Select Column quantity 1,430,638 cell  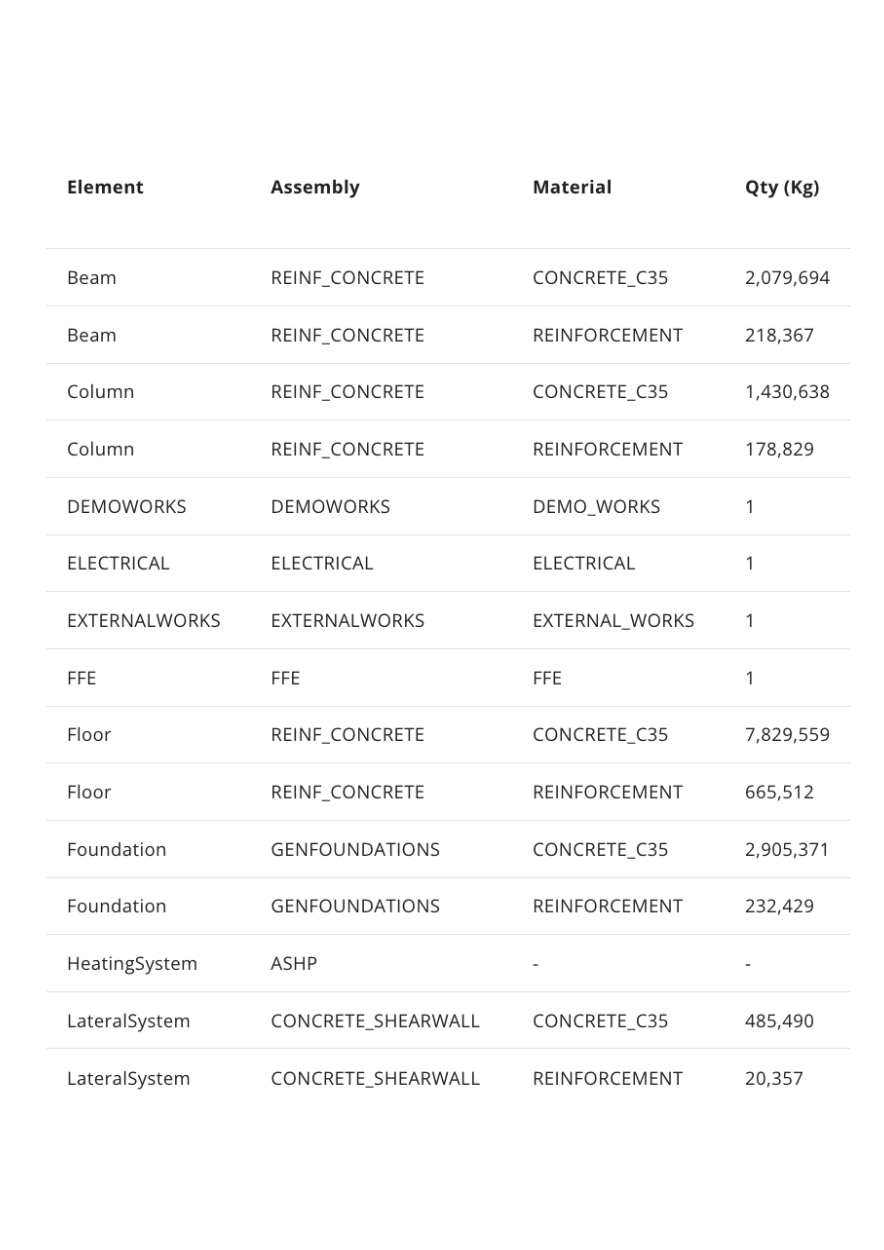[x=787, y=392]
